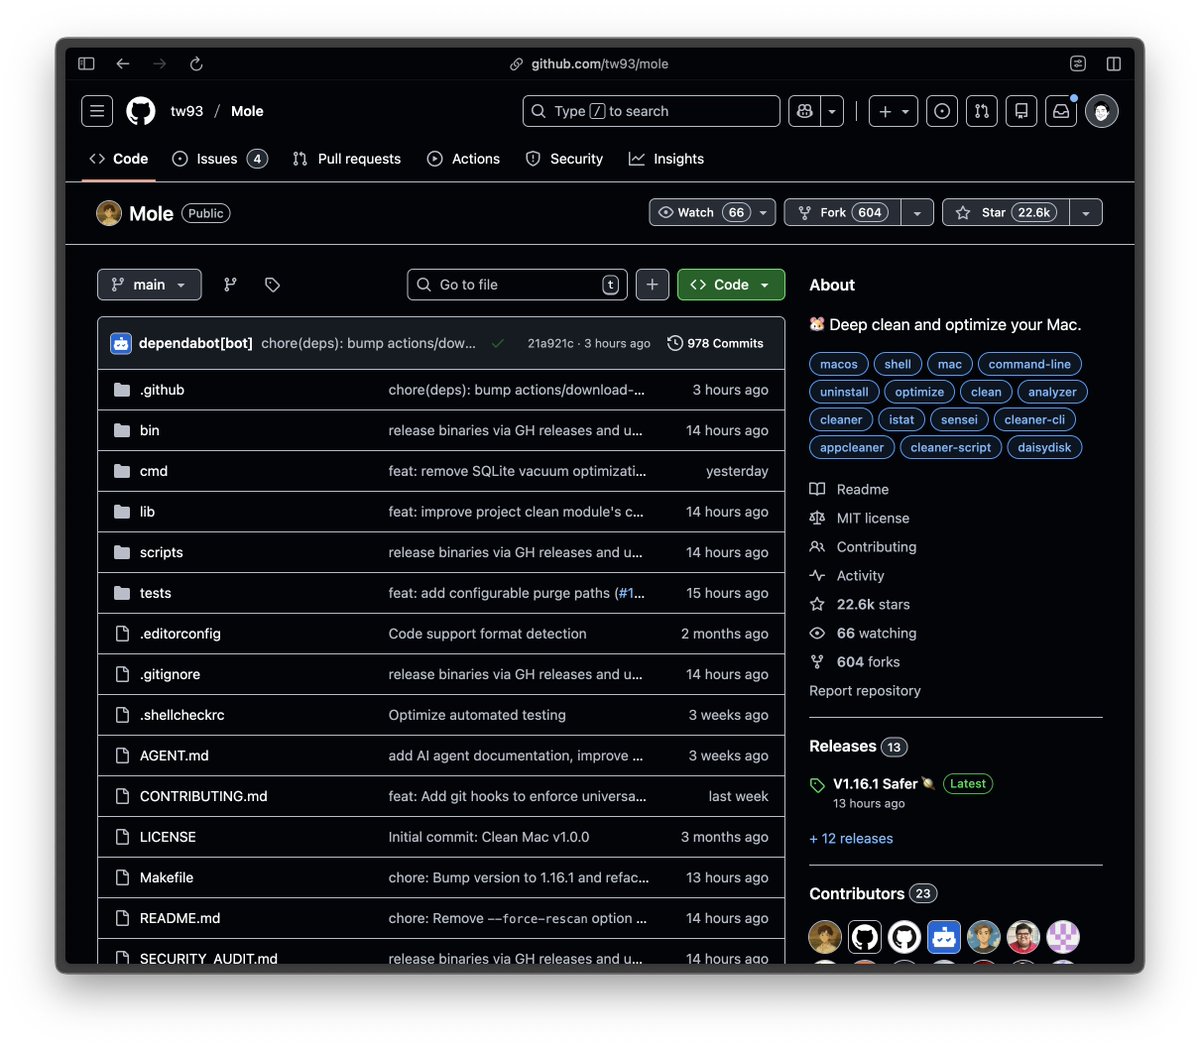
Task: Open the Security tab
Action: click(565, 159)
